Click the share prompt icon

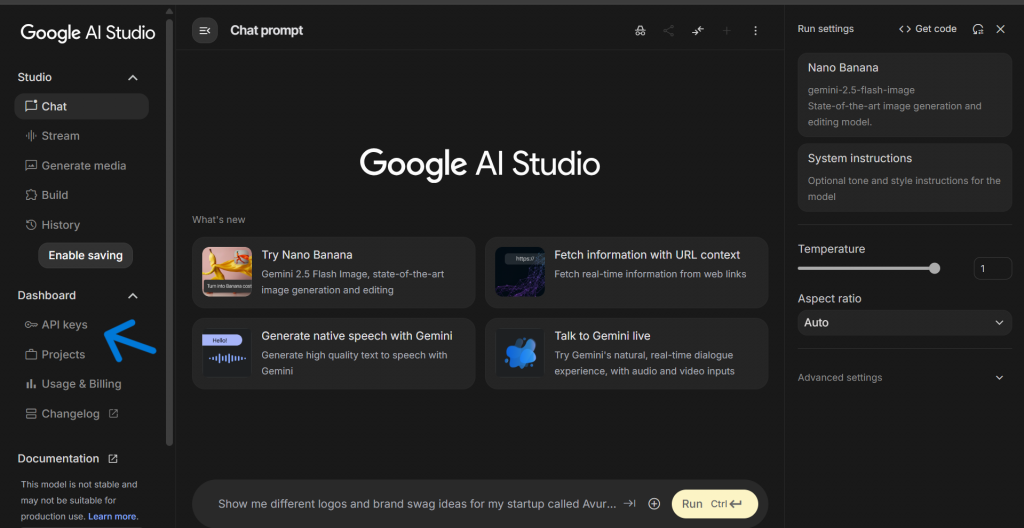(669, 31)
